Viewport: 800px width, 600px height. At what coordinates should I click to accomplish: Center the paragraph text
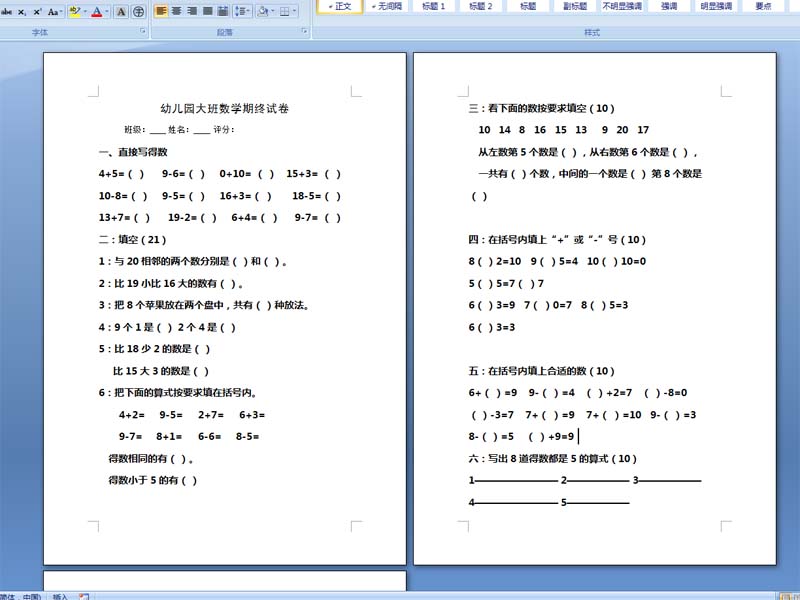tap(177, 11)
